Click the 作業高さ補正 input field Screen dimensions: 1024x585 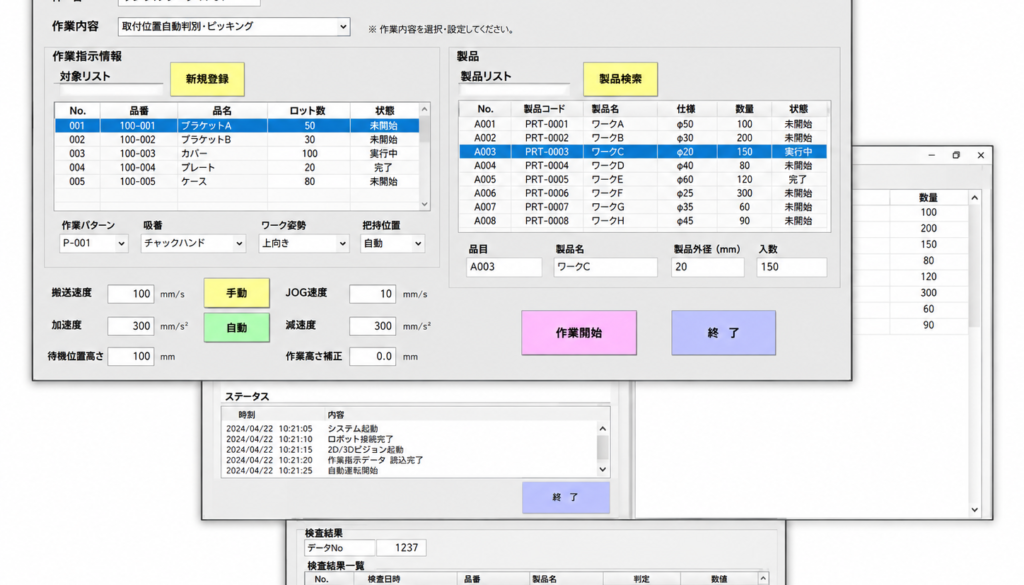click(x=372, y=356)
